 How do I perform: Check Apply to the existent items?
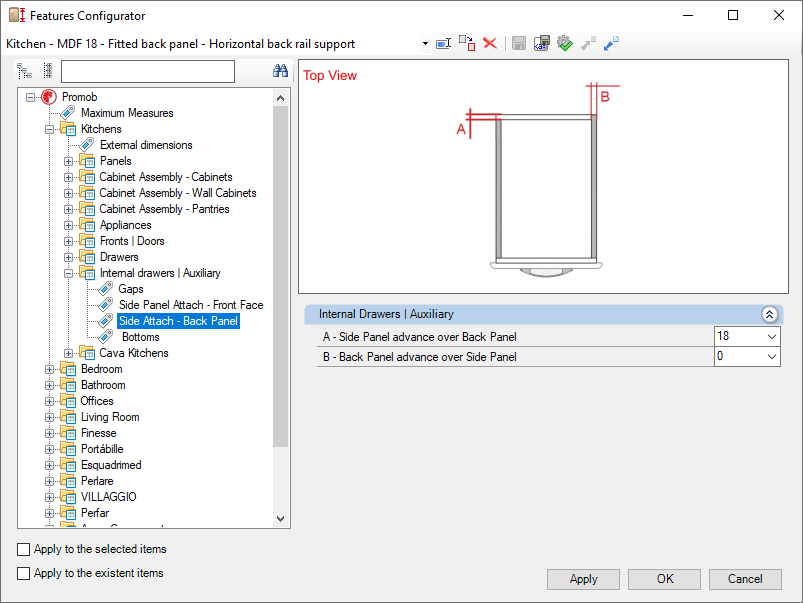(x=24, y=573)
